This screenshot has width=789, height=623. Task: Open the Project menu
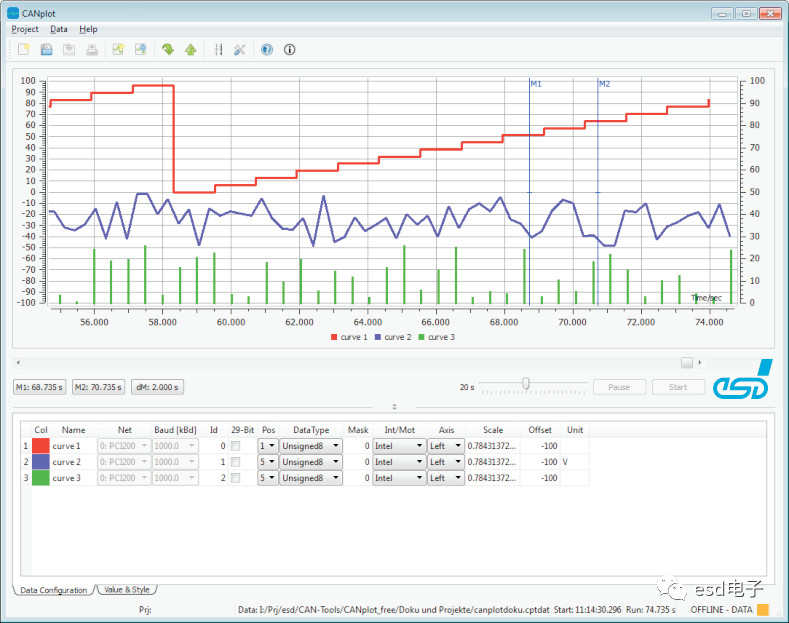tap(25, 29)
